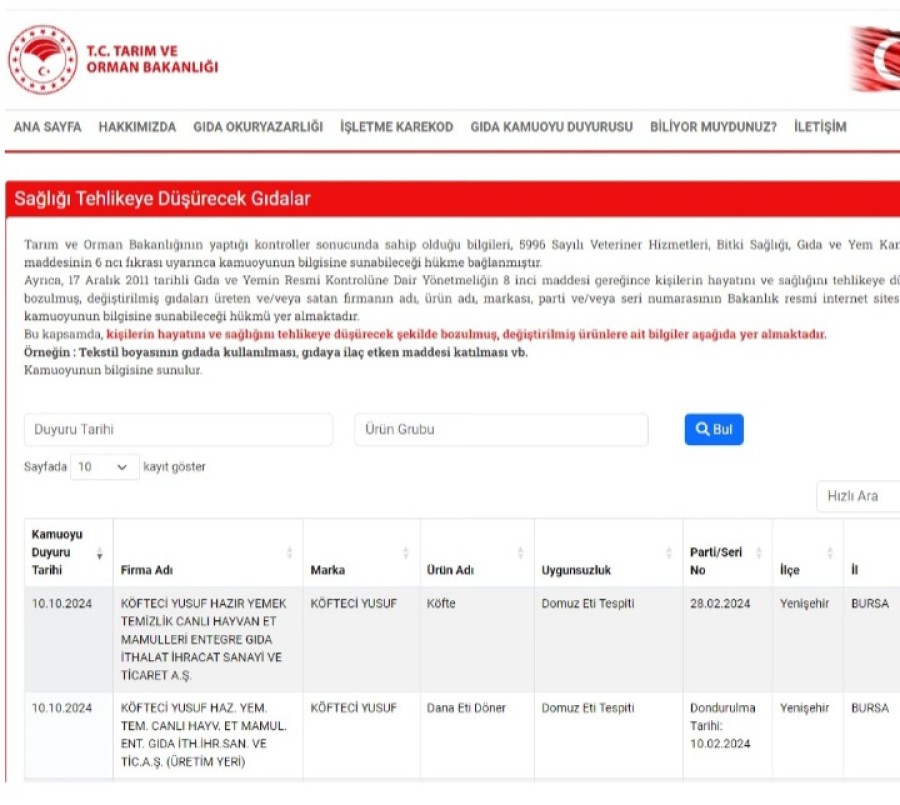Select the 10.10.2024 date in Döner row
The width and height of the screenshot is (900, 805).
pyautogui.click(x=62, y=708)
